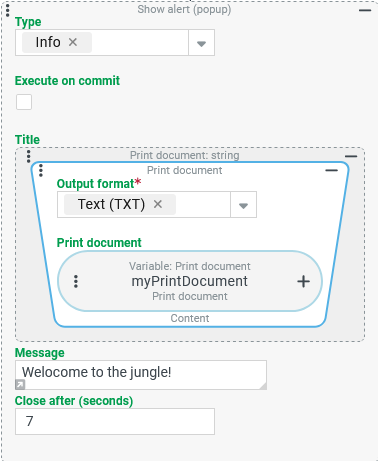Toggle the Execute on commit checkbox
The image size is (378, 461).
[x=24, y=102]
